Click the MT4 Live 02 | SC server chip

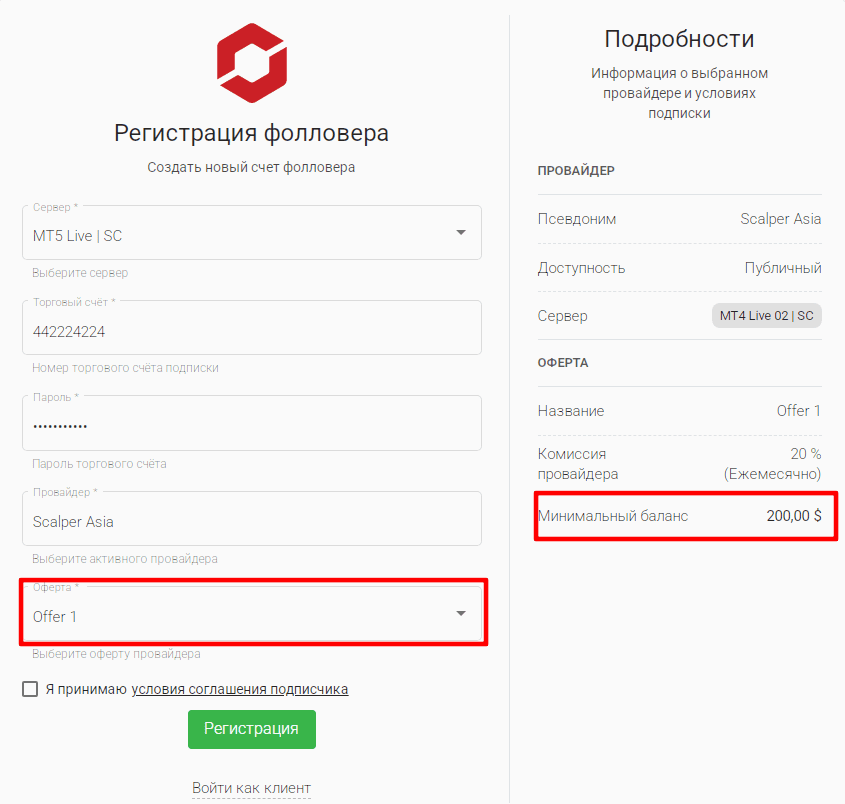[766, 316]
